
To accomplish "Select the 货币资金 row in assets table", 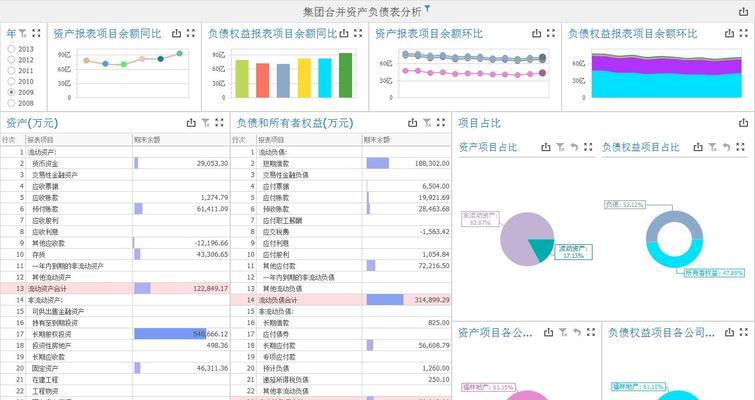I will [x=115, y=164].
